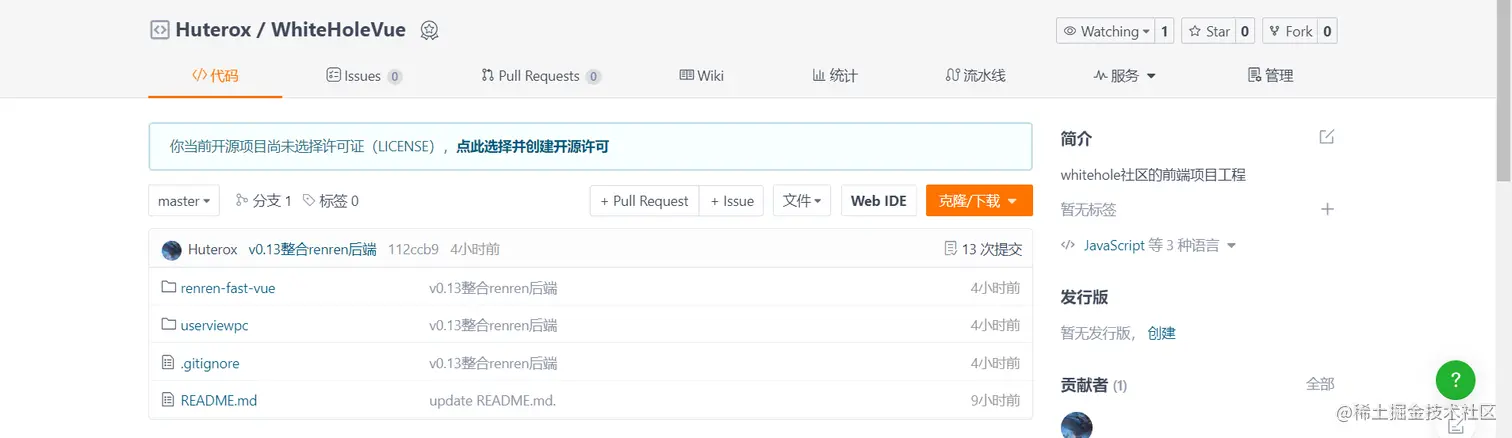This screenshot has width=1512, height=438.
Task: Click the folder icon beside renren-fast-vue
Action: point(168,287)
